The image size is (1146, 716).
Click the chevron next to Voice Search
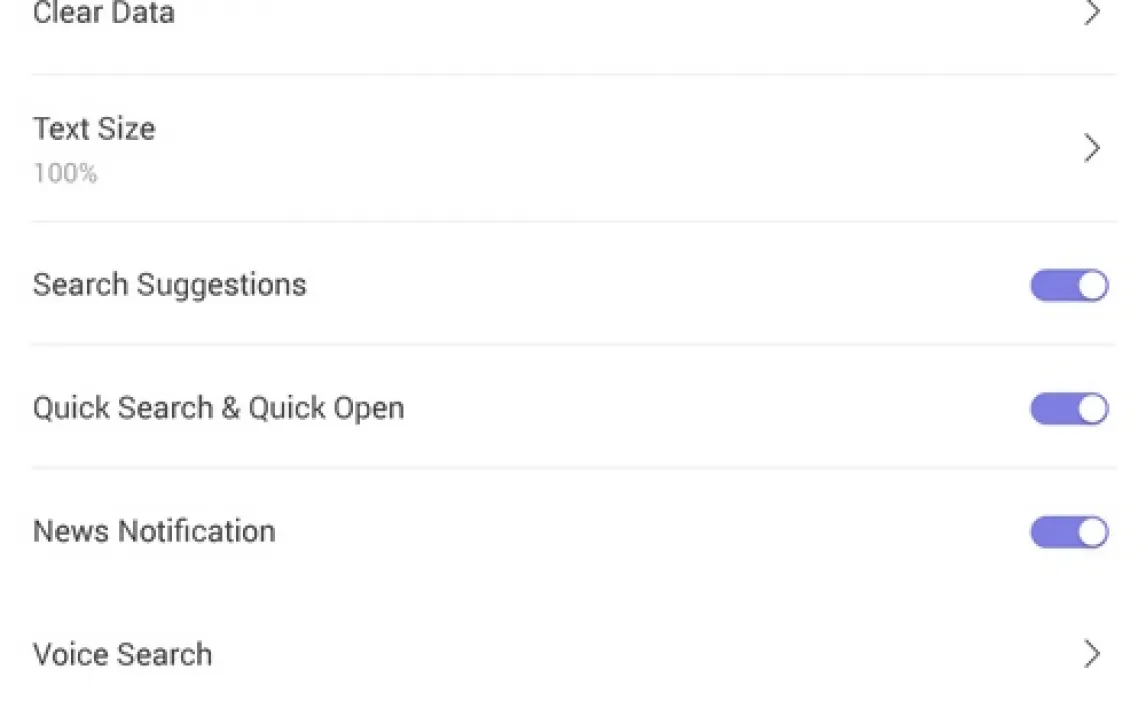pos(1092,655)
